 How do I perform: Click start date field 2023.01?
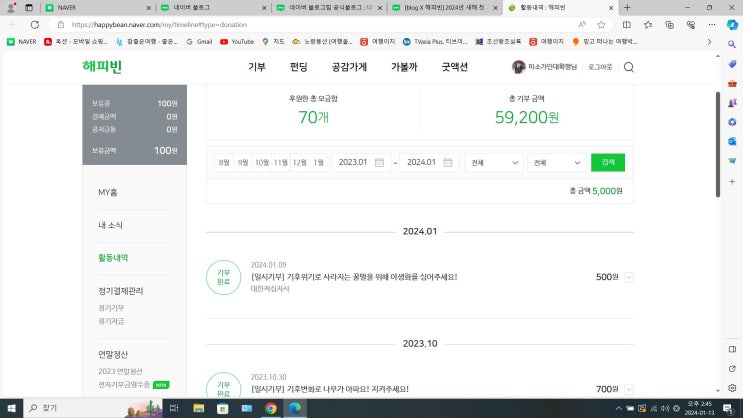coord(361,163)
